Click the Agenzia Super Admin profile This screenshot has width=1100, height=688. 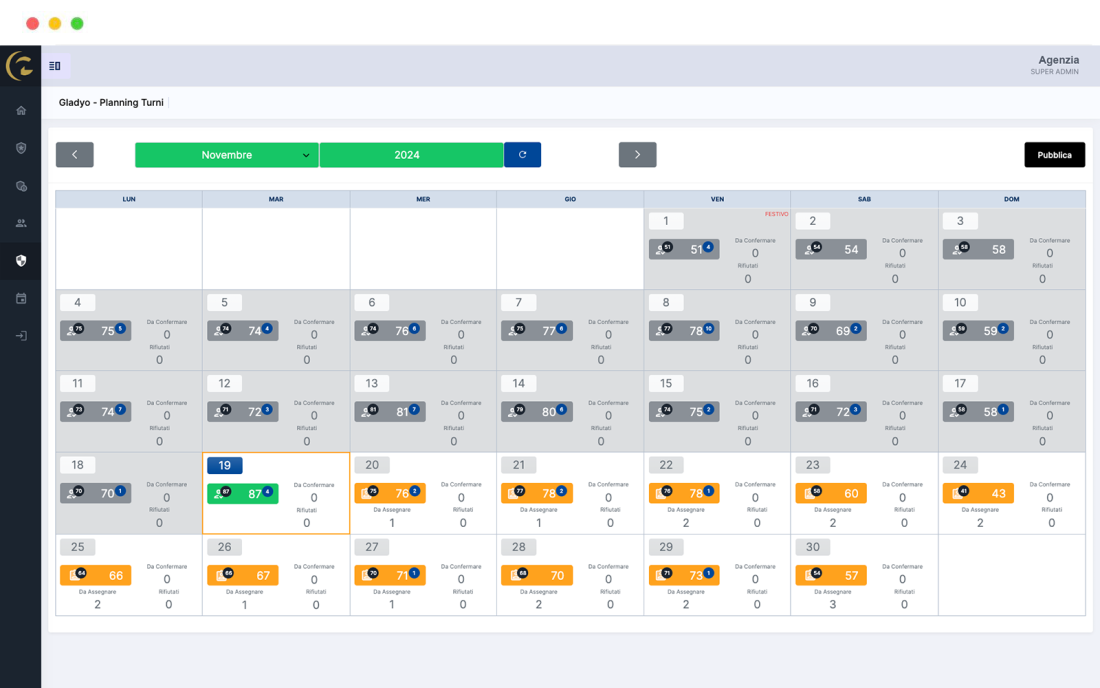(1057, 65)
